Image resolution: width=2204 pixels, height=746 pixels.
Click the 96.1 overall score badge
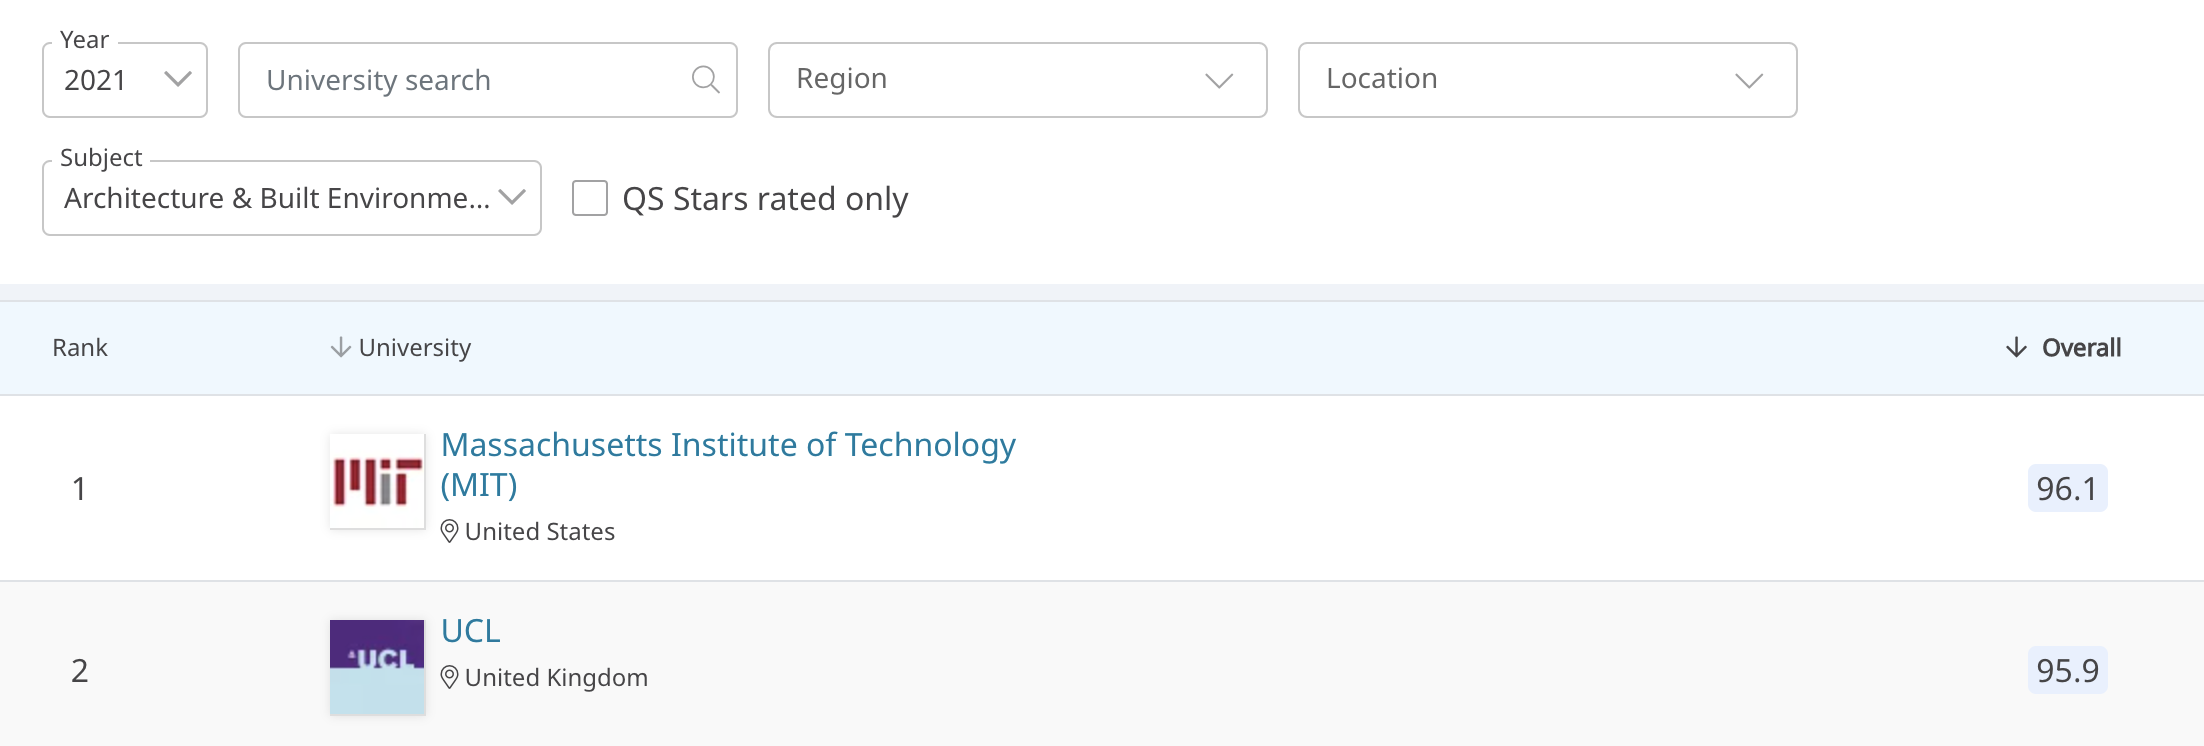(x=2067, y=488)
